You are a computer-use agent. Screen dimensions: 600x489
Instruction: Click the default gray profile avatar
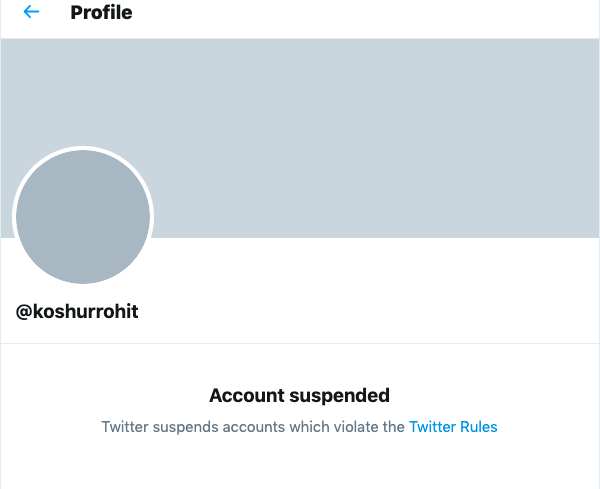click(x=83, y=216)
